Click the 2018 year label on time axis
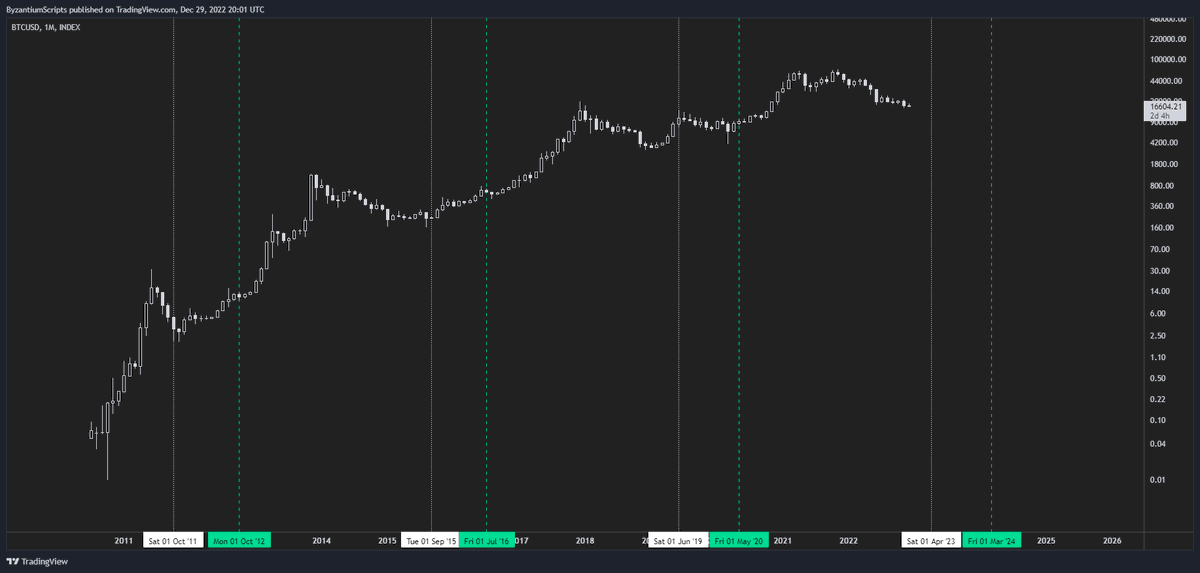1200x573 pixels. point(585,541)
